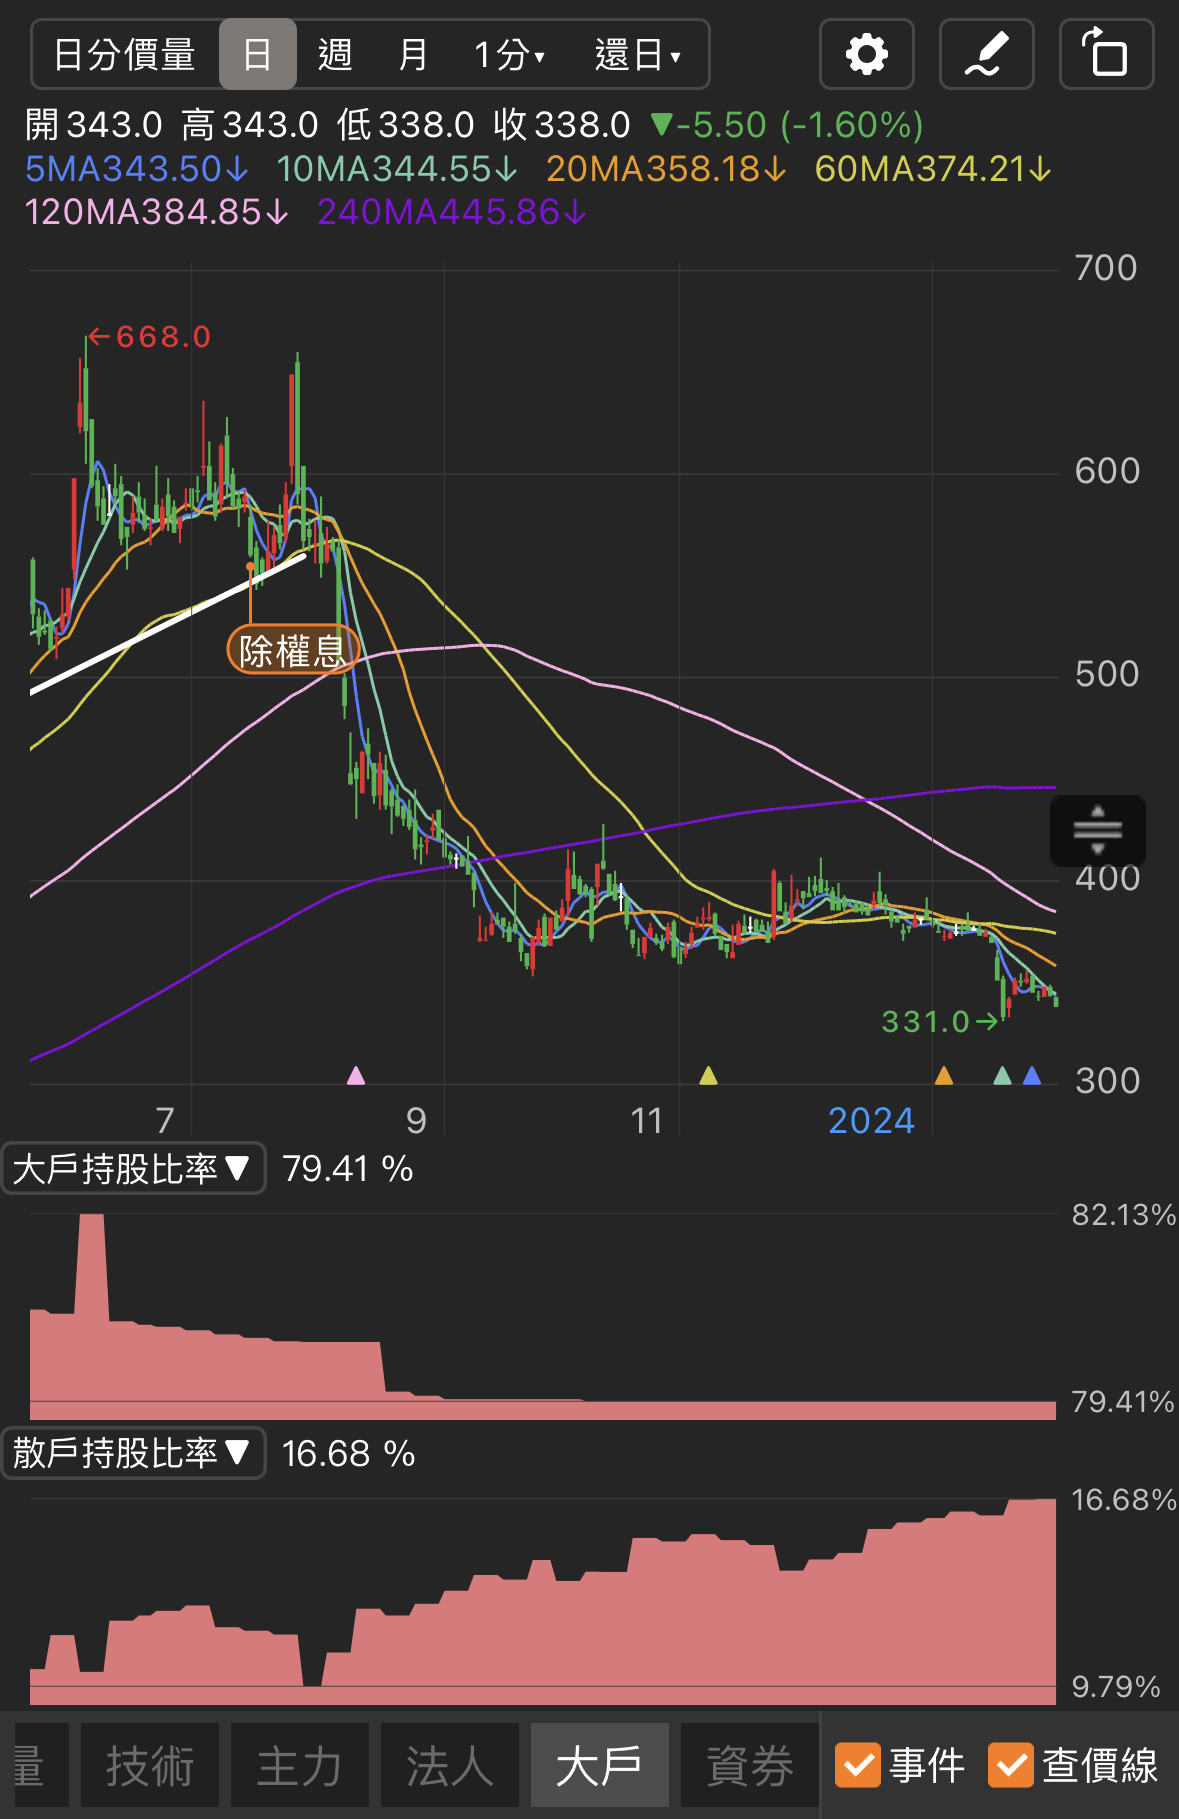1179x1819 pixels.
Task: Tap the 低338.0 low price value
Action: point(406,125)
